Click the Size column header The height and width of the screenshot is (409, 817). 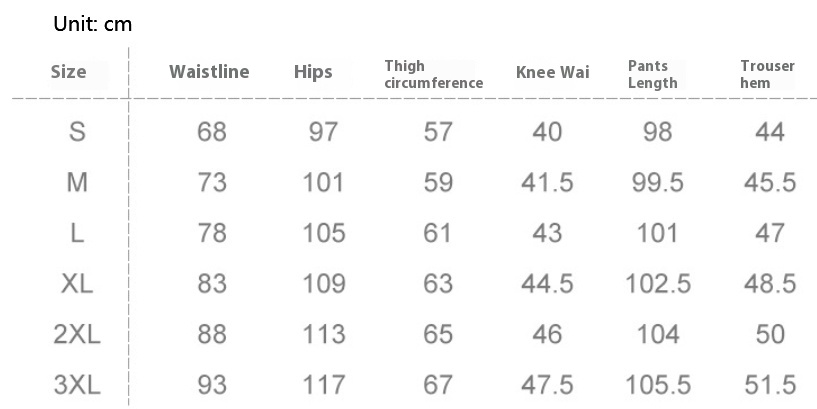point(68,72)
